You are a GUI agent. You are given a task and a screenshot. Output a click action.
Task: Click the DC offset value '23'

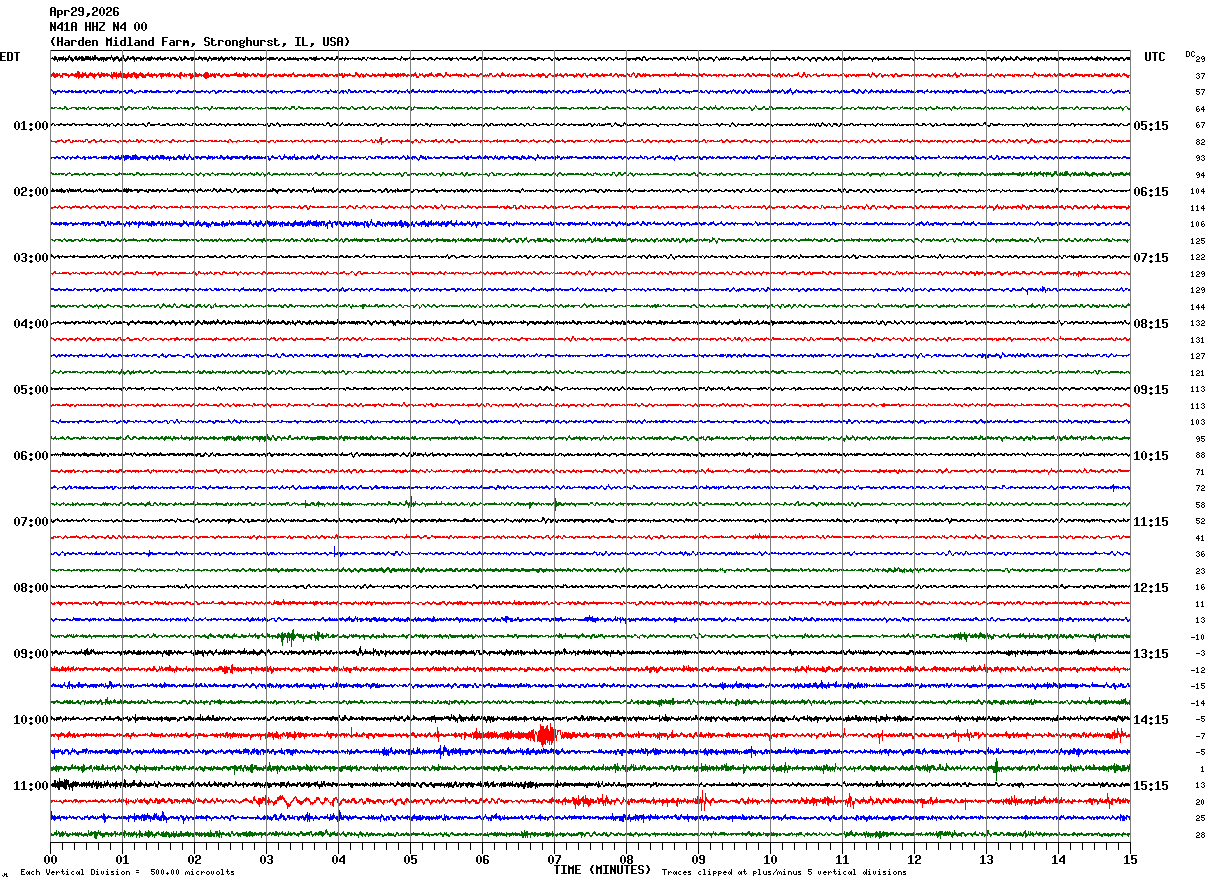coord(1200,571)
